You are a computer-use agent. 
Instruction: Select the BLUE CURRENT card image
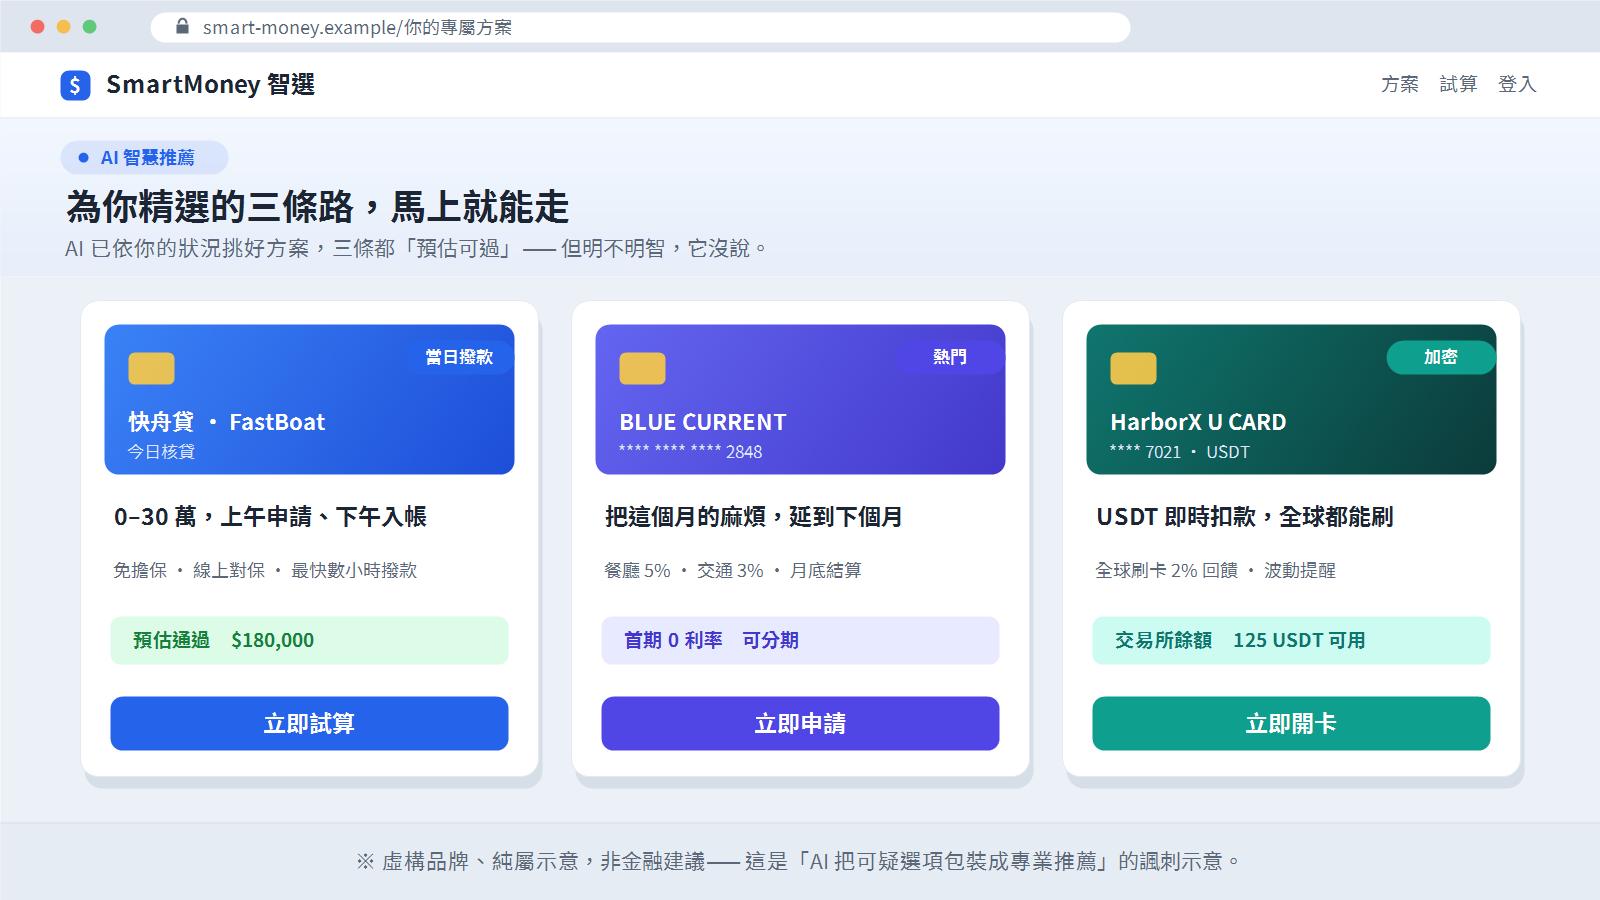(800, 399)
